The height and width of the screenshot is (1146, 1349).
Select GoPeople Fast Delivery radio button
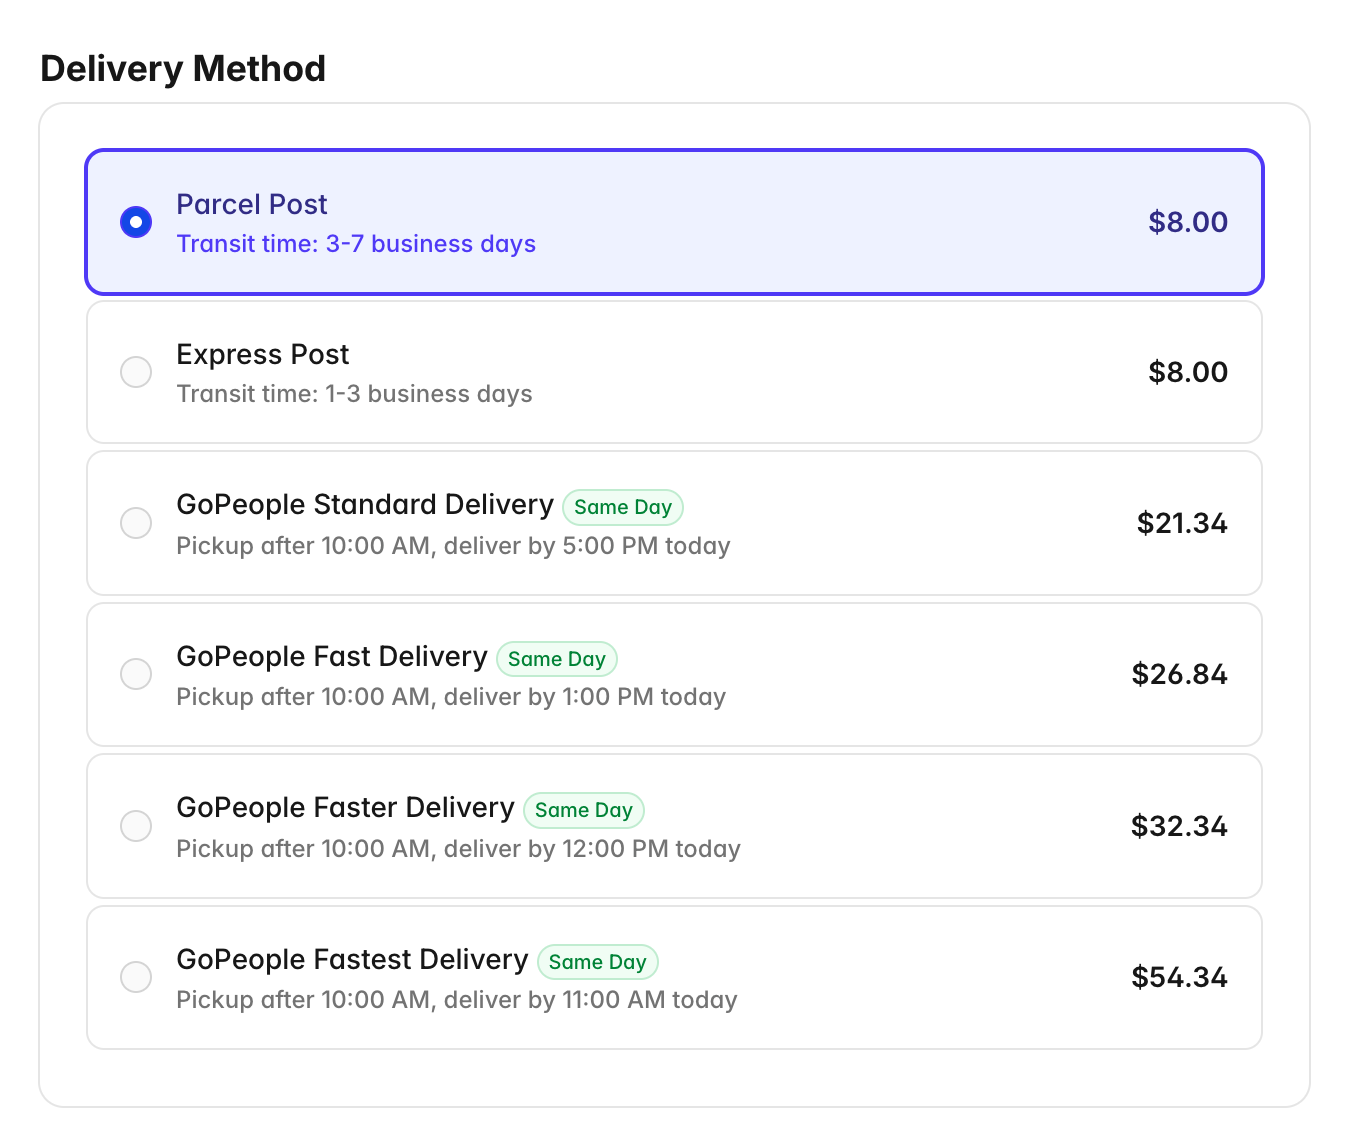click(x=136, y=674)
